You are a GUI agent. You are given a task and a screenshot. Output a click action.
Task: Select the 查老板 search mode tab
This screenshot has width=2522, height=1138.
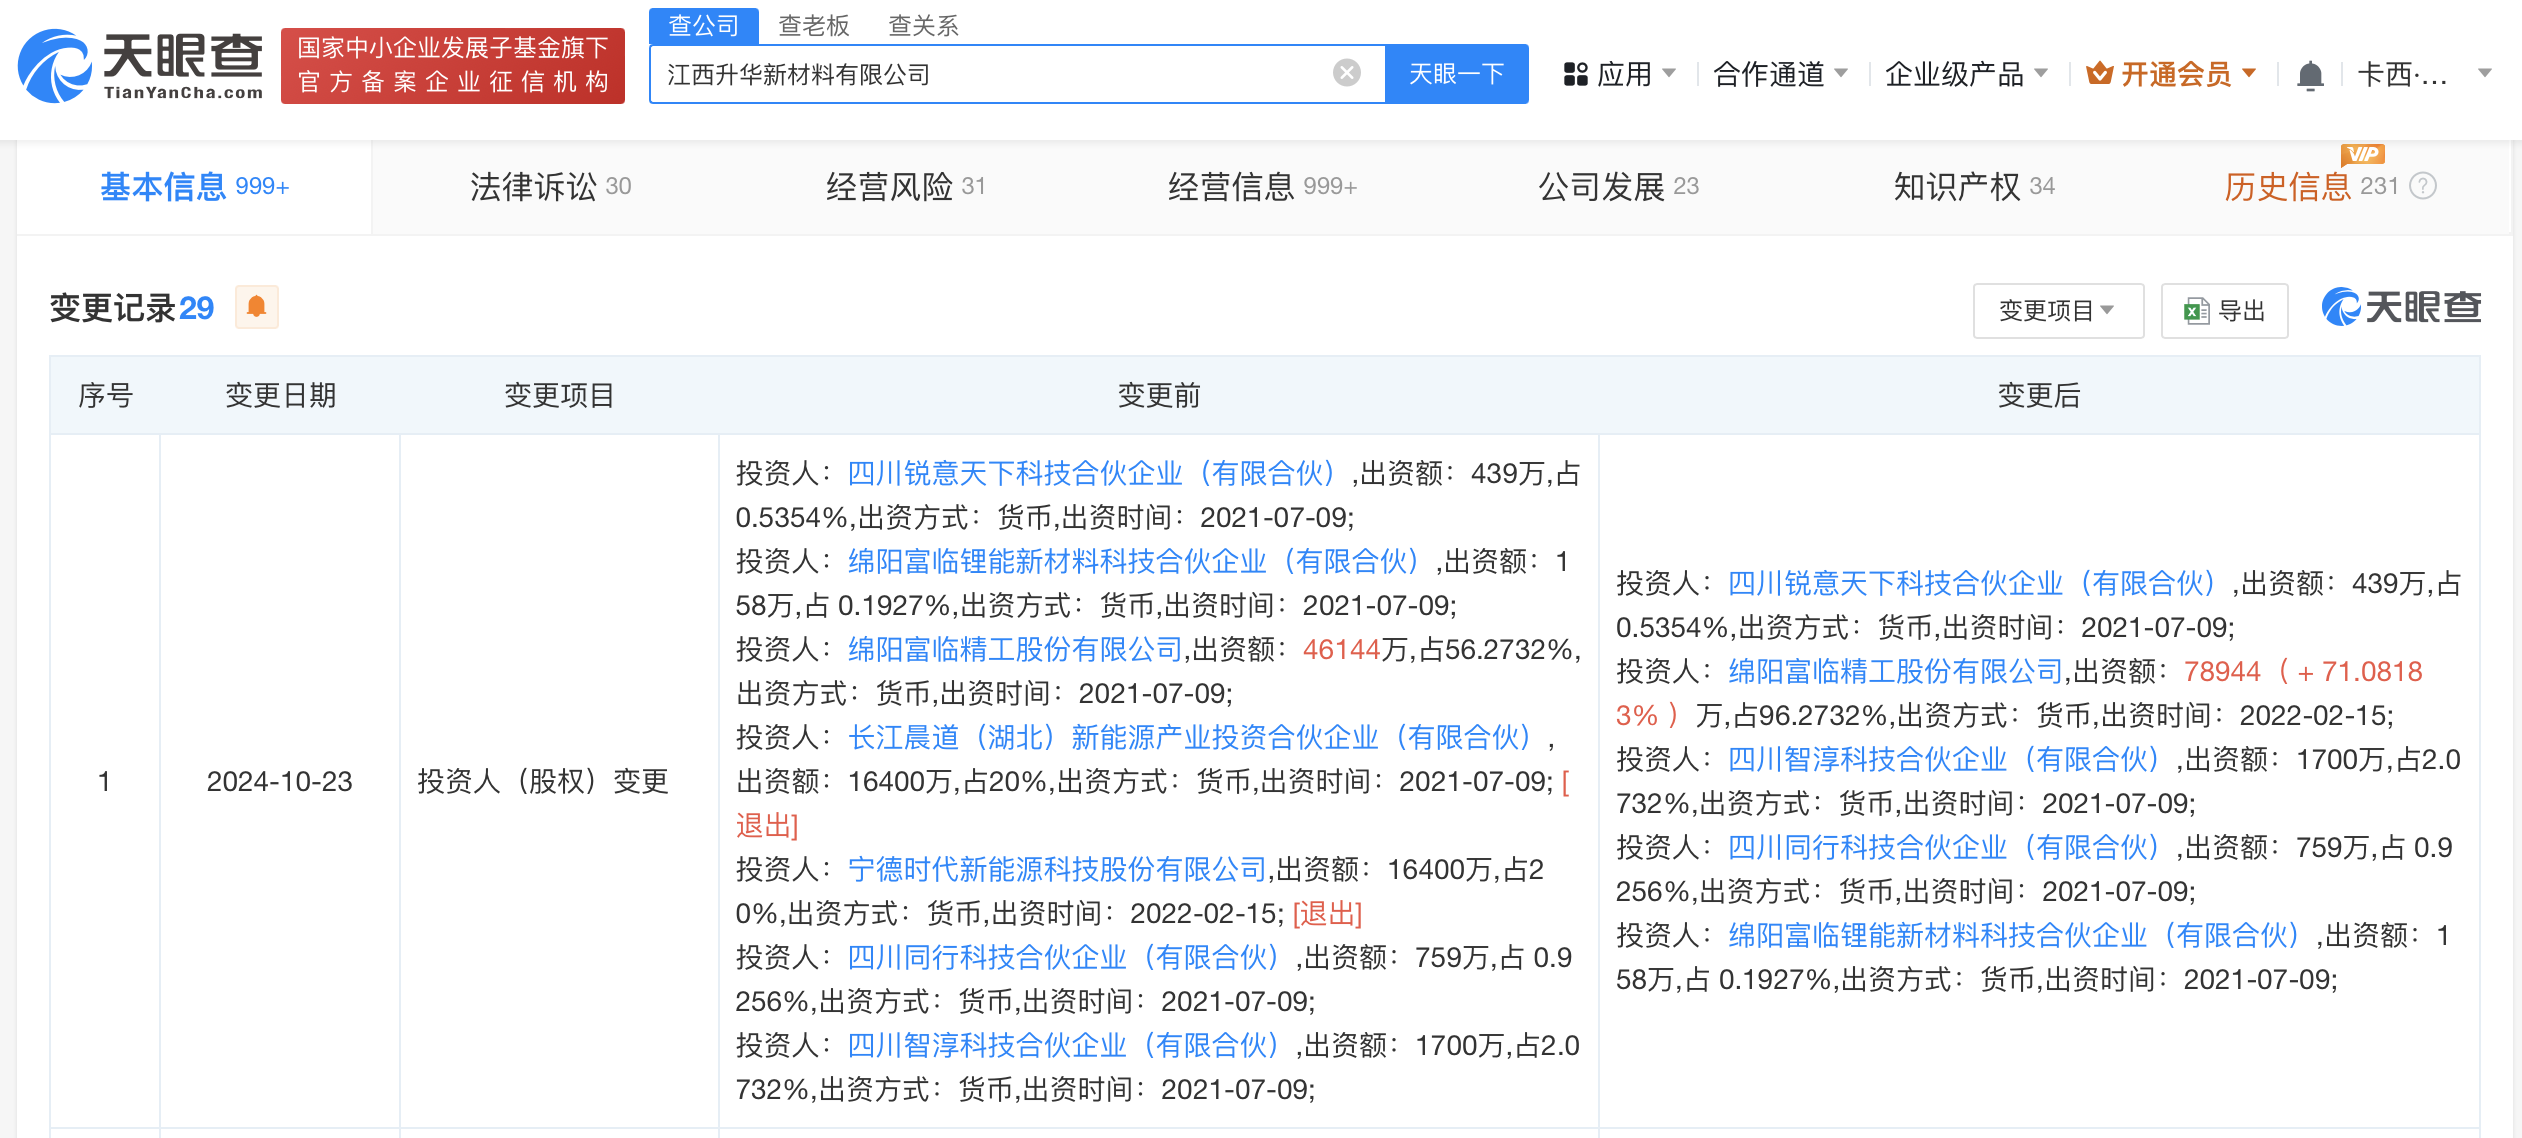tap(813, 26)
